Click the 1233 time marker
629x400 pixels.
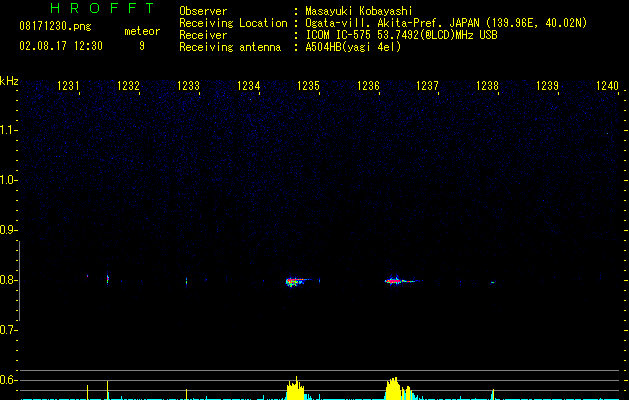pyautogui.click(x=189, y=86)
